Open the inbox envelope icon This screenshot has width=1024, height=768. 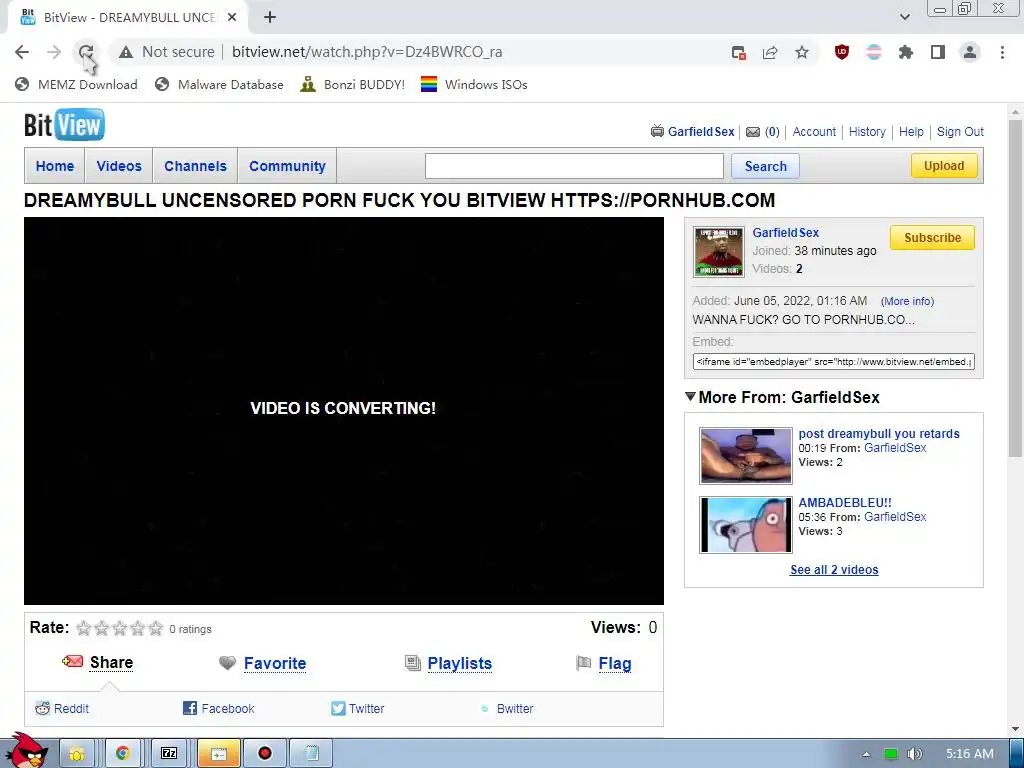pyautogui.click(x=753, y=132)
